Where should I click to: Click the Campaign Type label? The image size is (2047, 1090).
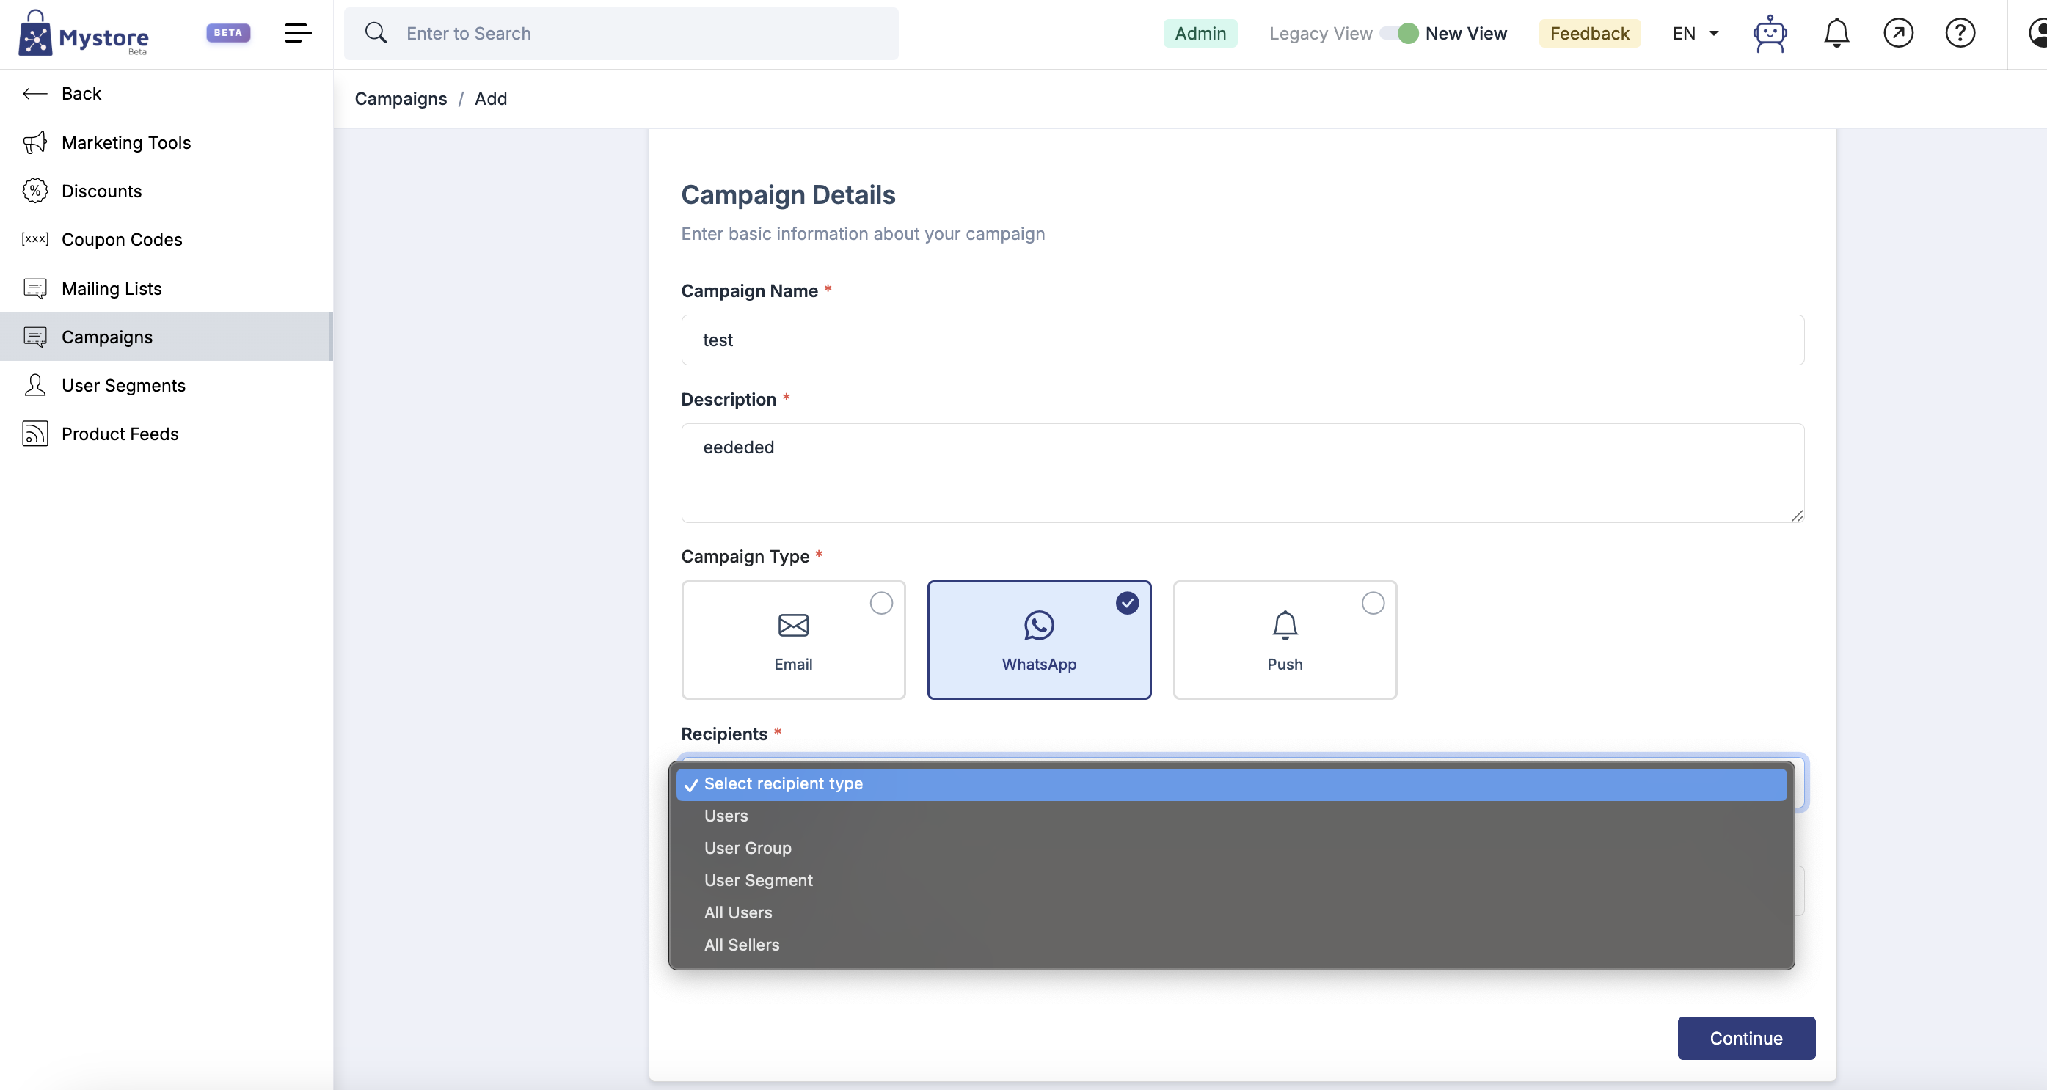point(745,557)
